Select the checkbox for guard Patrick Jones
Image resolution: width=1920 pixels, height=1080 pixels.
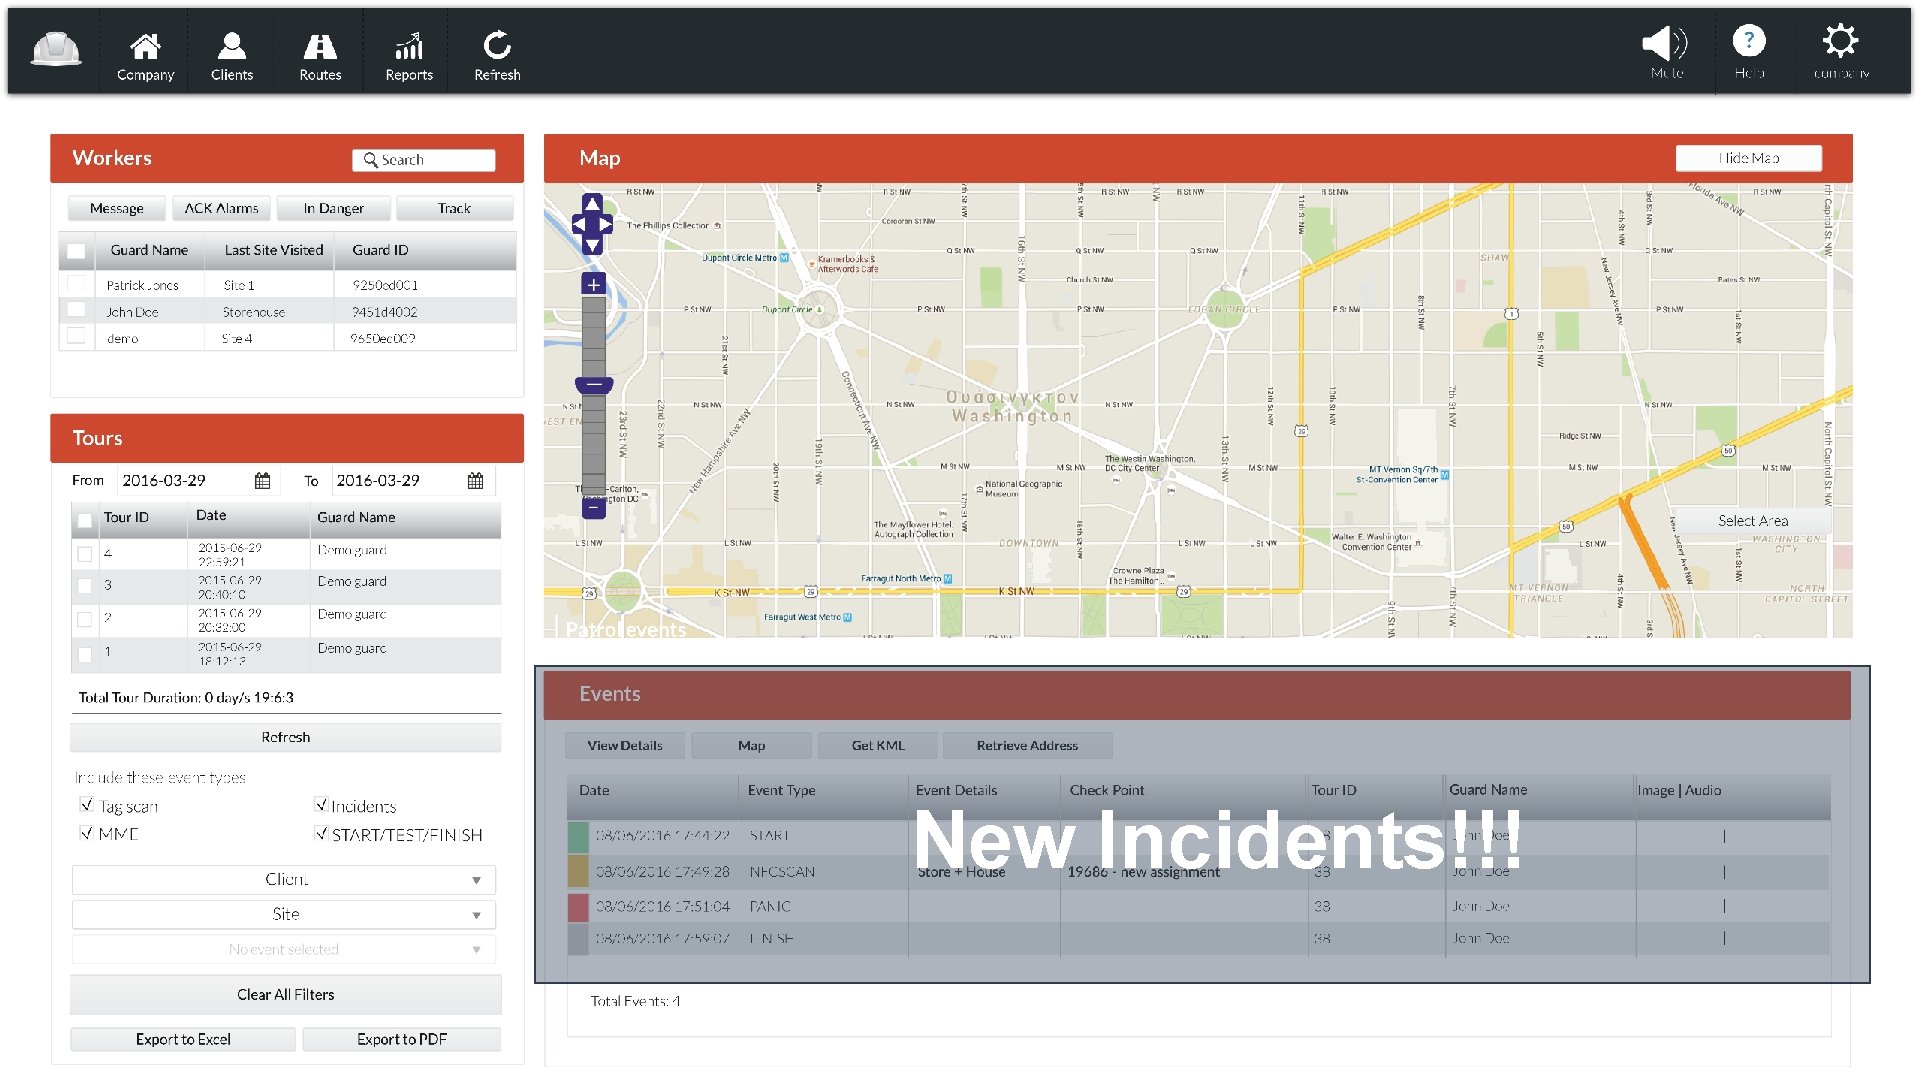(76, 284)
